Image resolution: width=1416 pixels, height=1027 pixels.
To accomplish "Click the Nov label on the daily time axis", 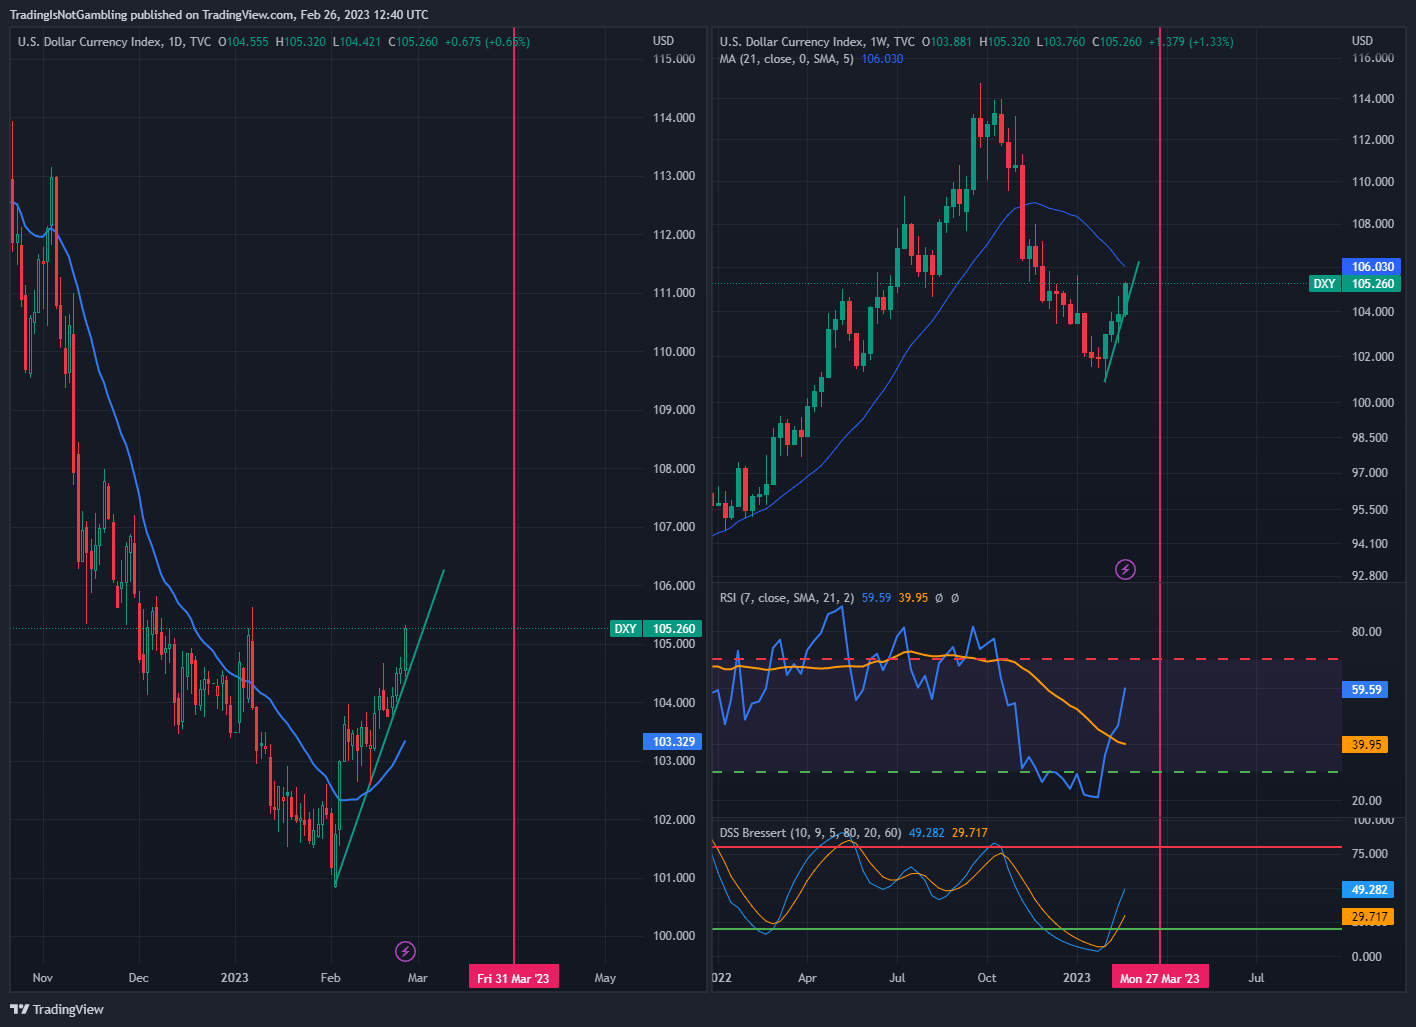I will [x=42, y=978].
